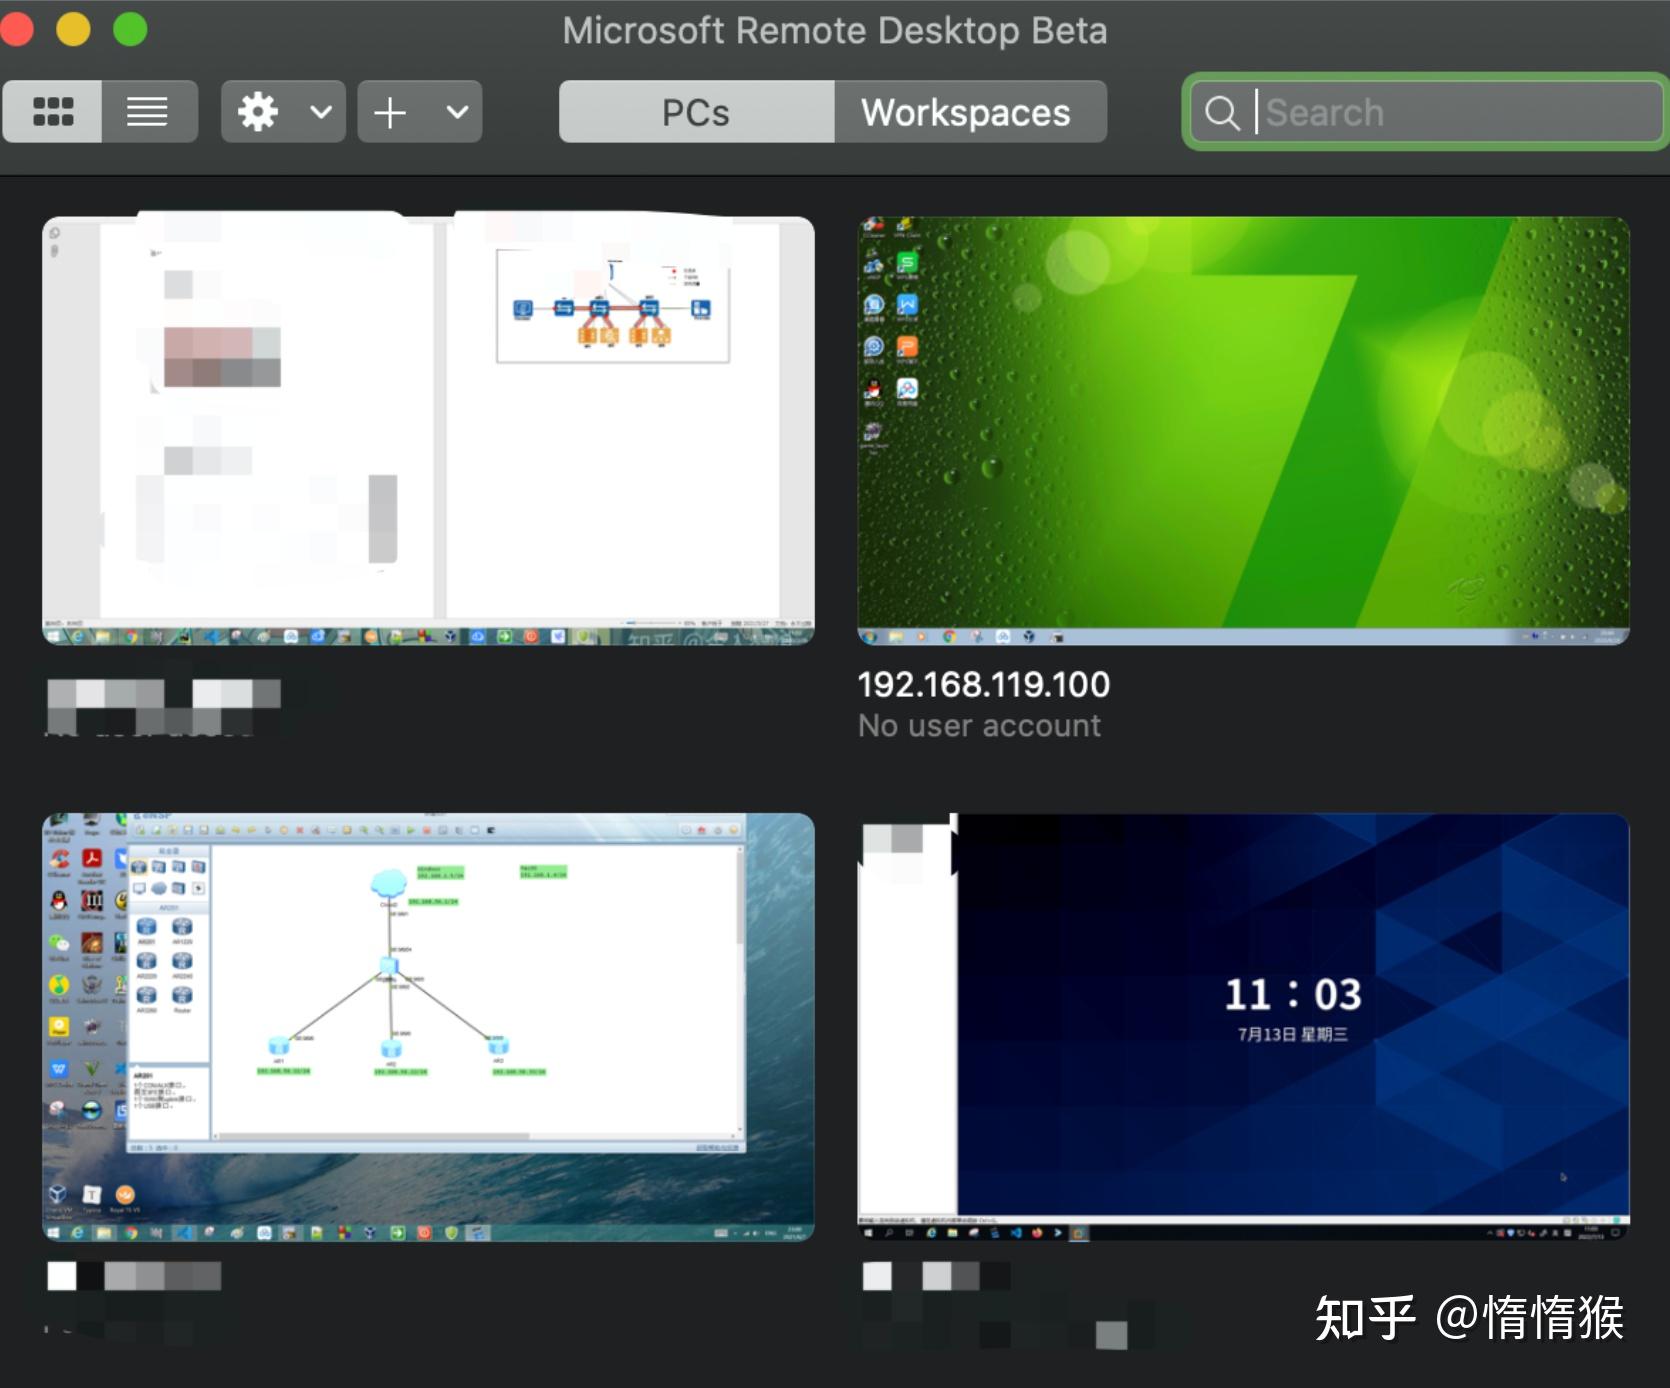Viewport: 1670px width, 1388px height.
Task: Open the dropdown next to the plus button
Action: (456, 112)
